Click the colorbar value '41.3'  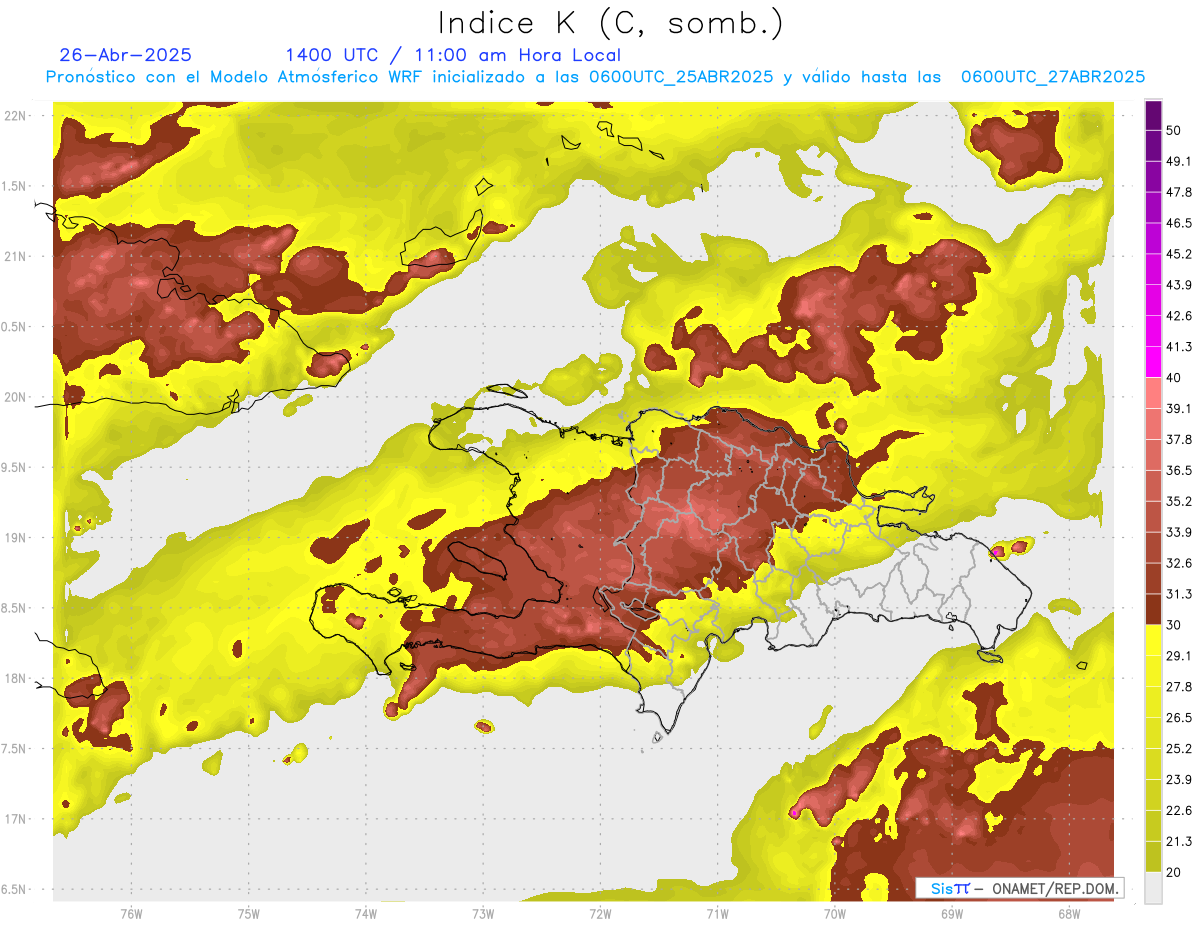pos(1179,347)
